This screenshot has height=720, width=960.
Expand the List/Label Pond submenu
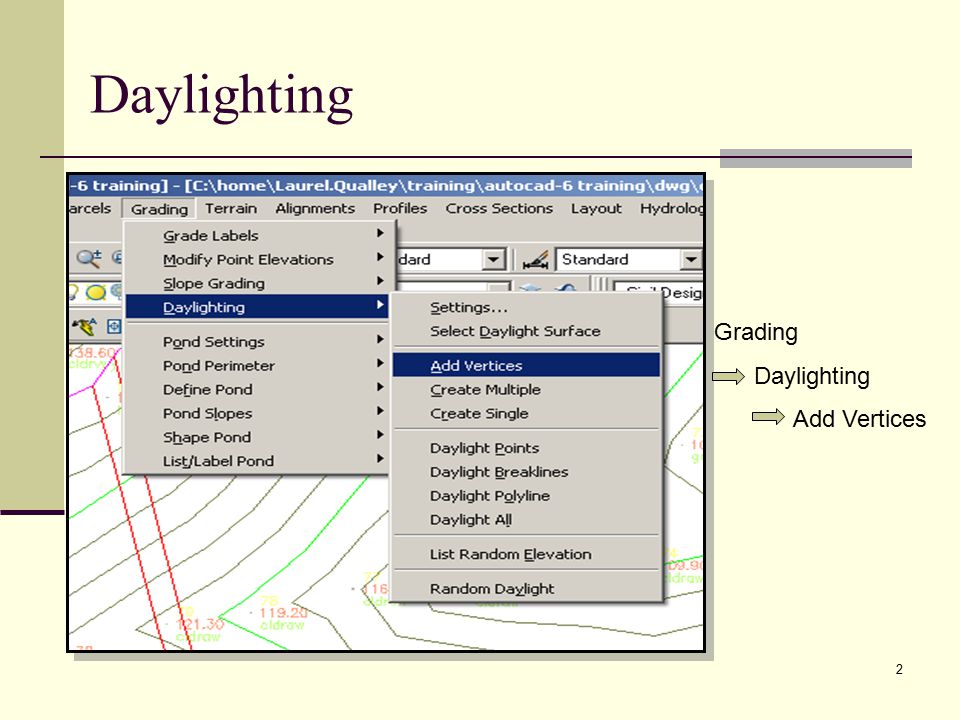coord(257,460)
